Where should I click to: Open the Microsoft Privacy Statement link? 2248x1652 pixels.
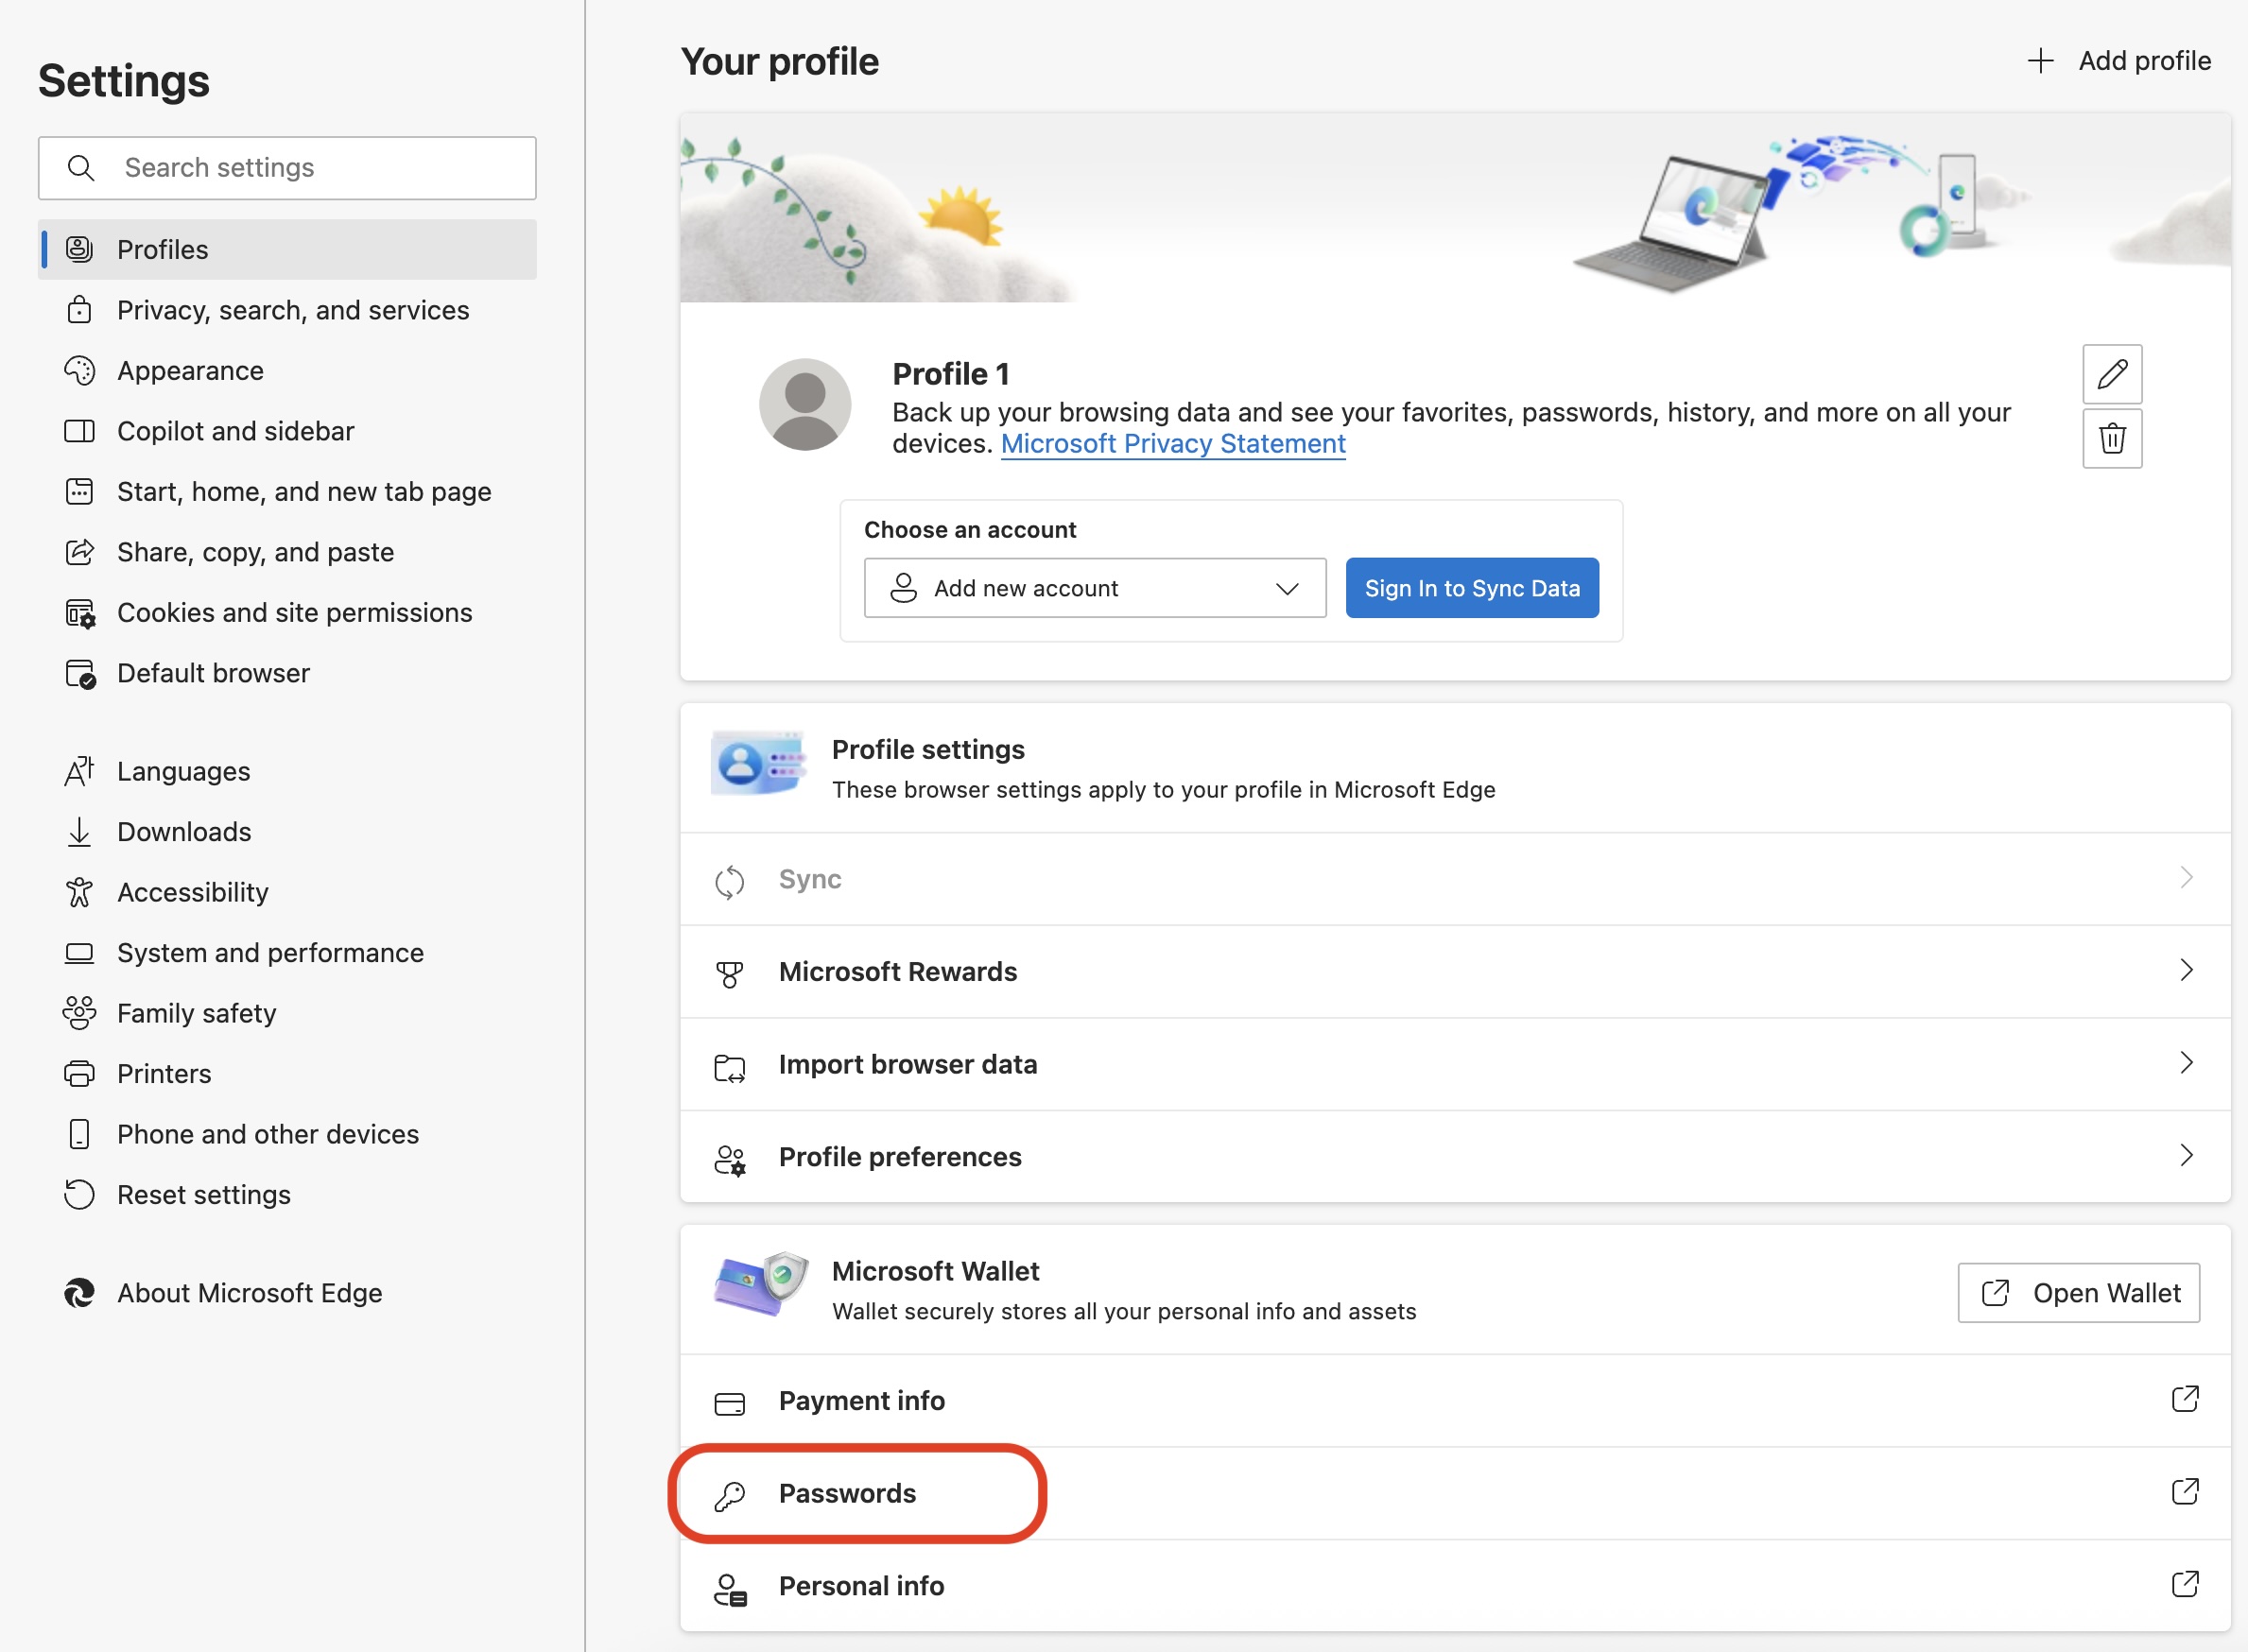click(x=1173, y=444)
